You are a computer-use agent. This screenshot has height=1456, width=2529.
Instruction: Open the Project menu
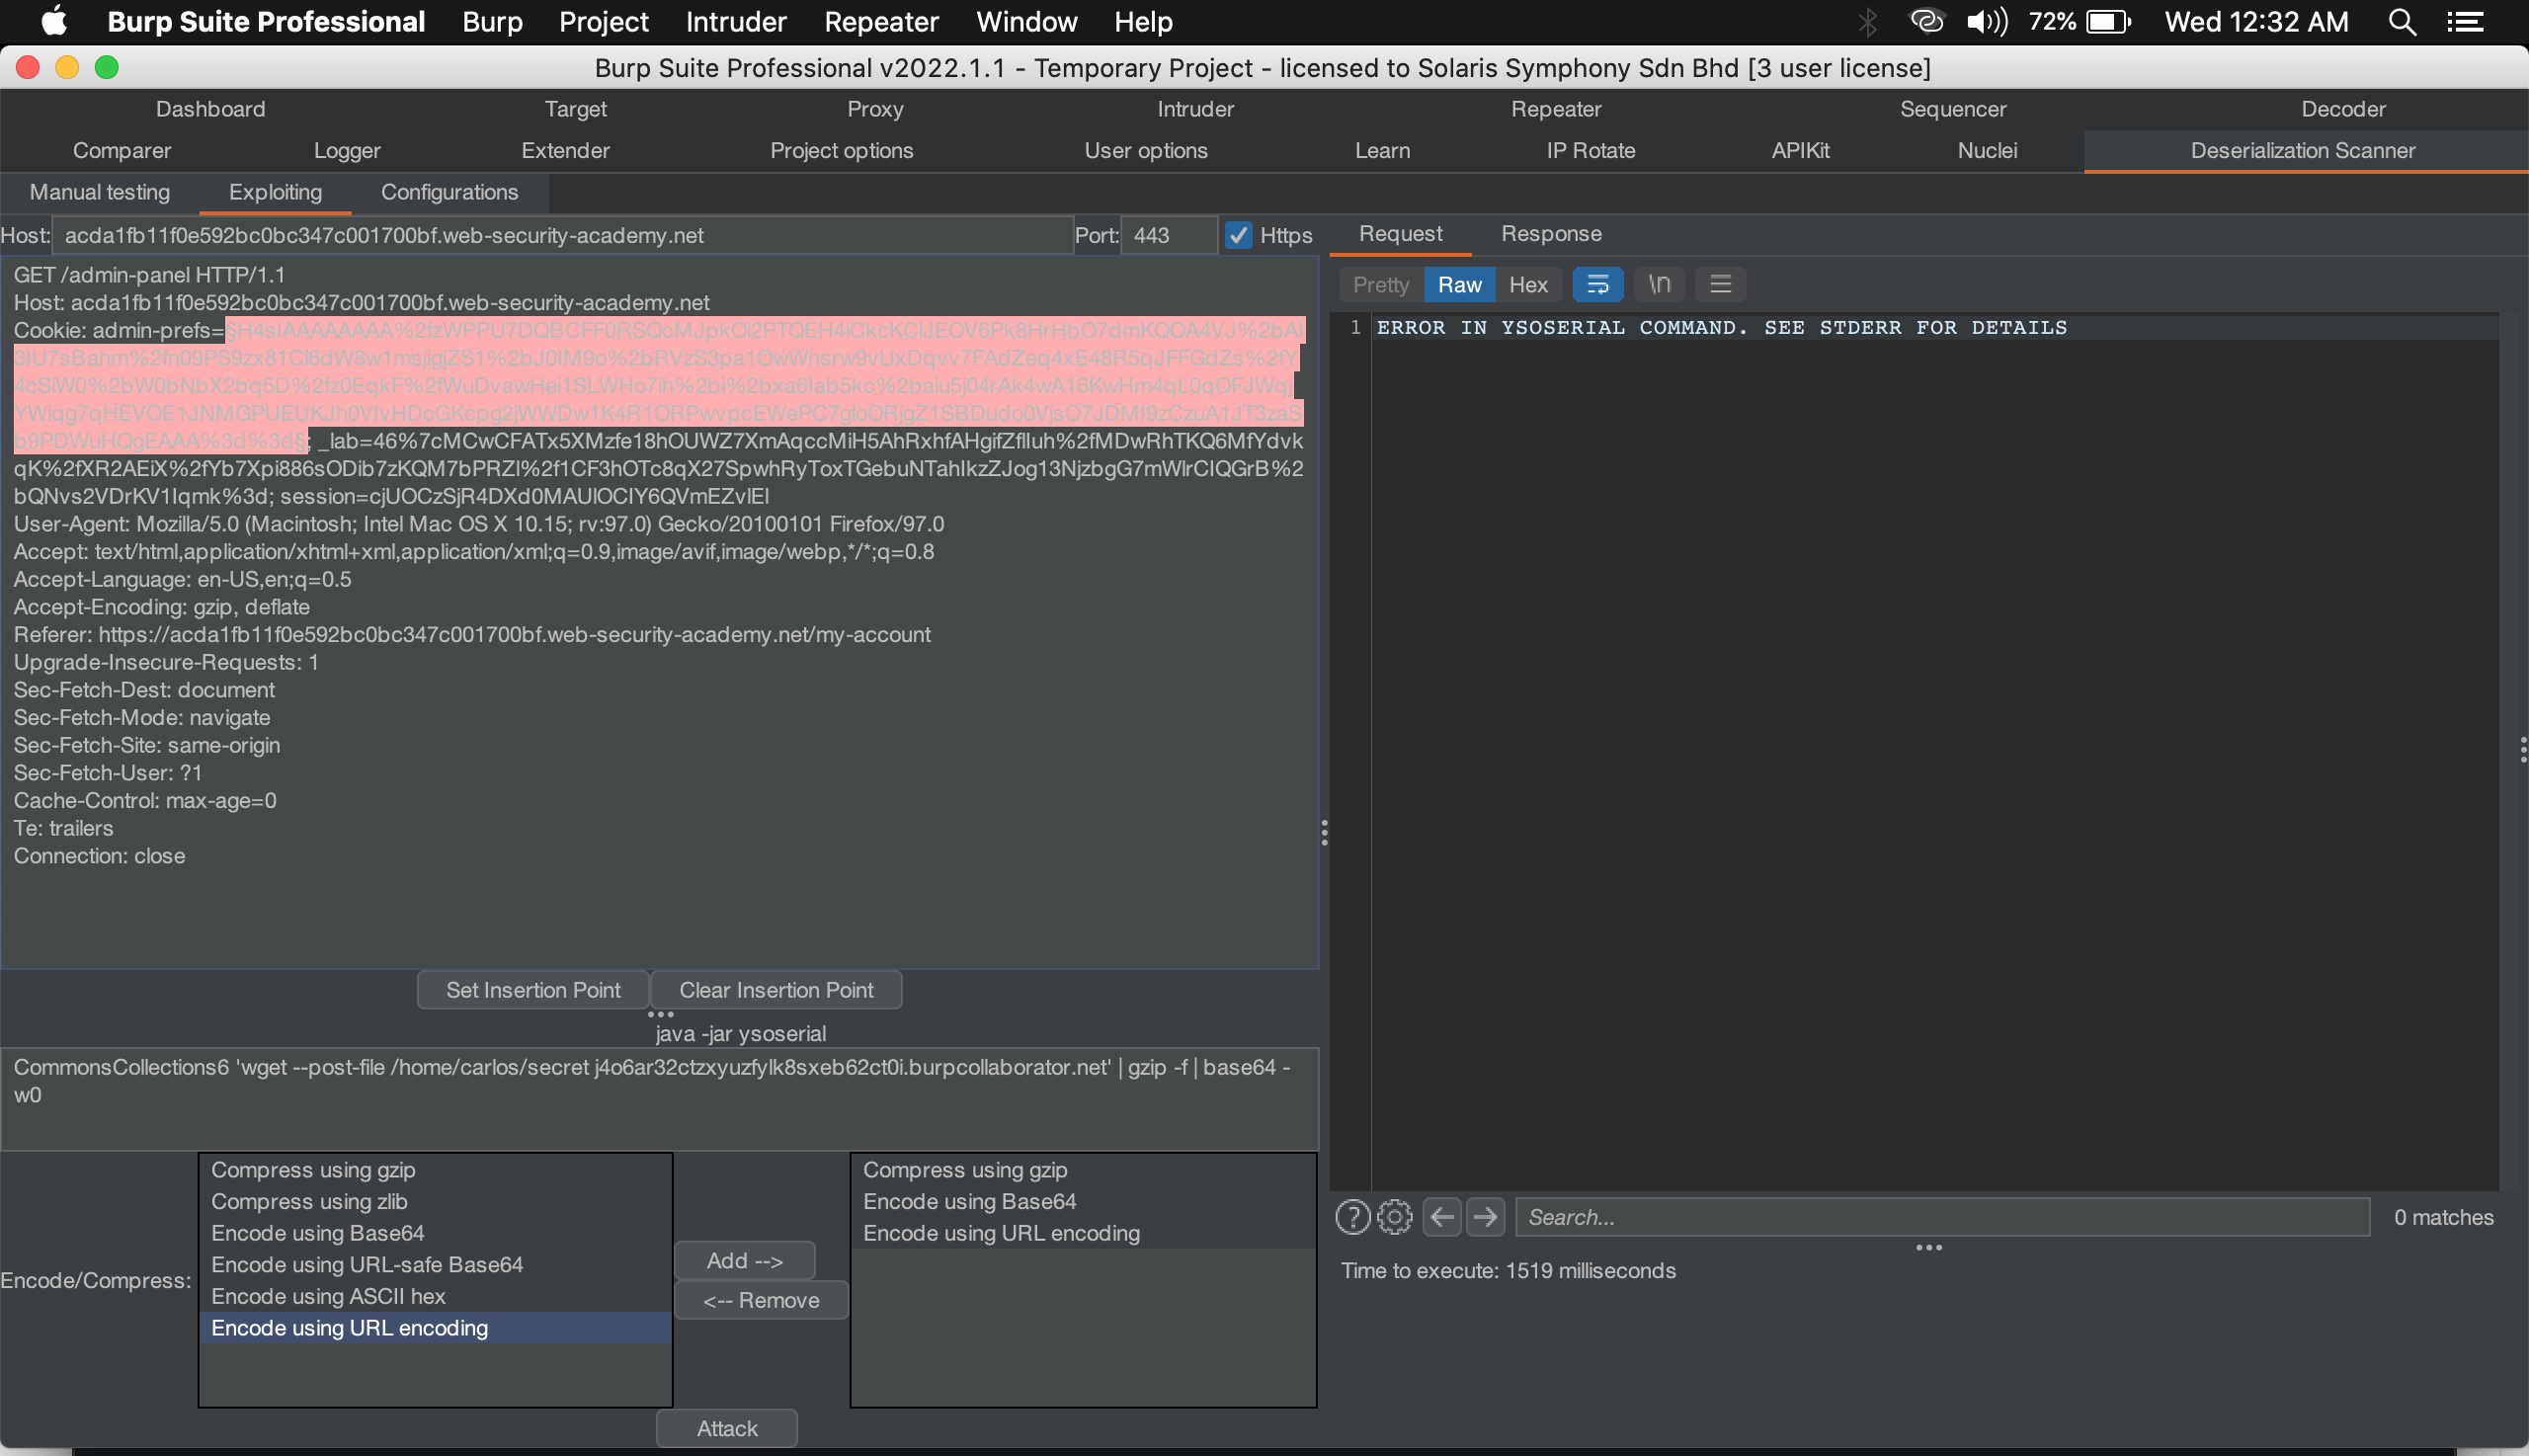603,21
